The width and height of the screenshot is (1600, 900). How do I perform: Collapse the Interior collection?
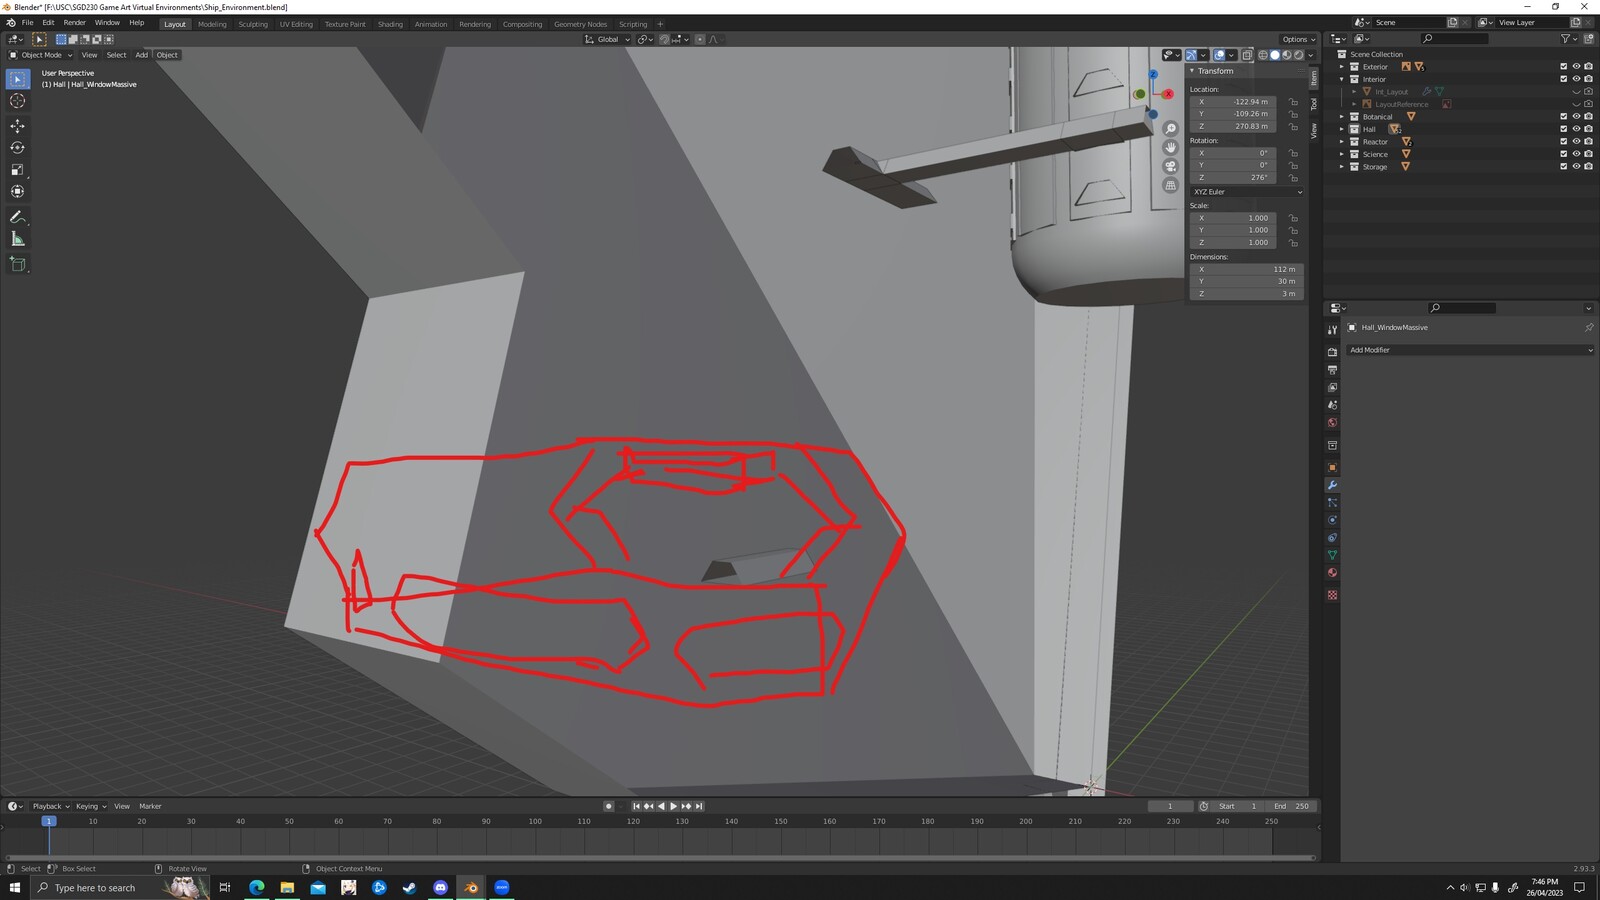(1342, 79)
